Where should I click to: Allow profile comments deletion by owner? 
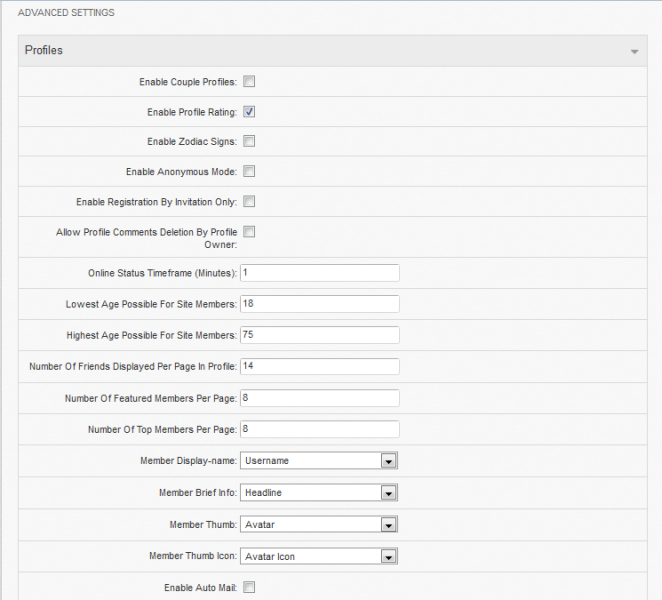[249, 232]
